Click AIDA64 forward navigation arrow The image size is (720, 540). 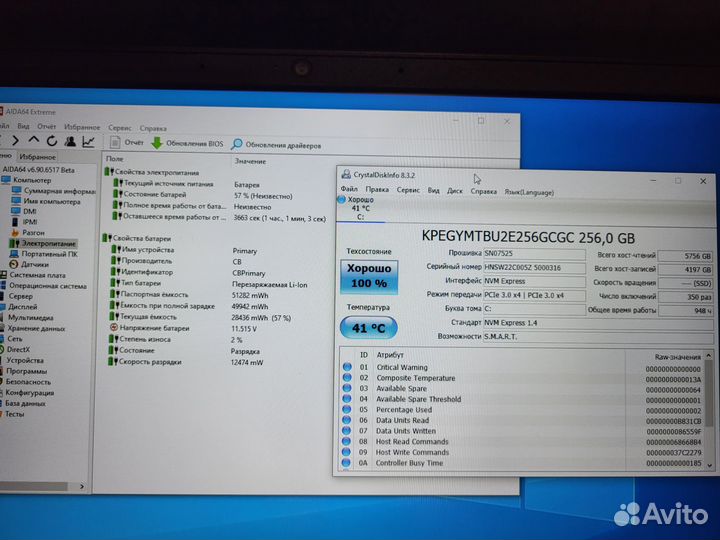click(x=15, y=141)
